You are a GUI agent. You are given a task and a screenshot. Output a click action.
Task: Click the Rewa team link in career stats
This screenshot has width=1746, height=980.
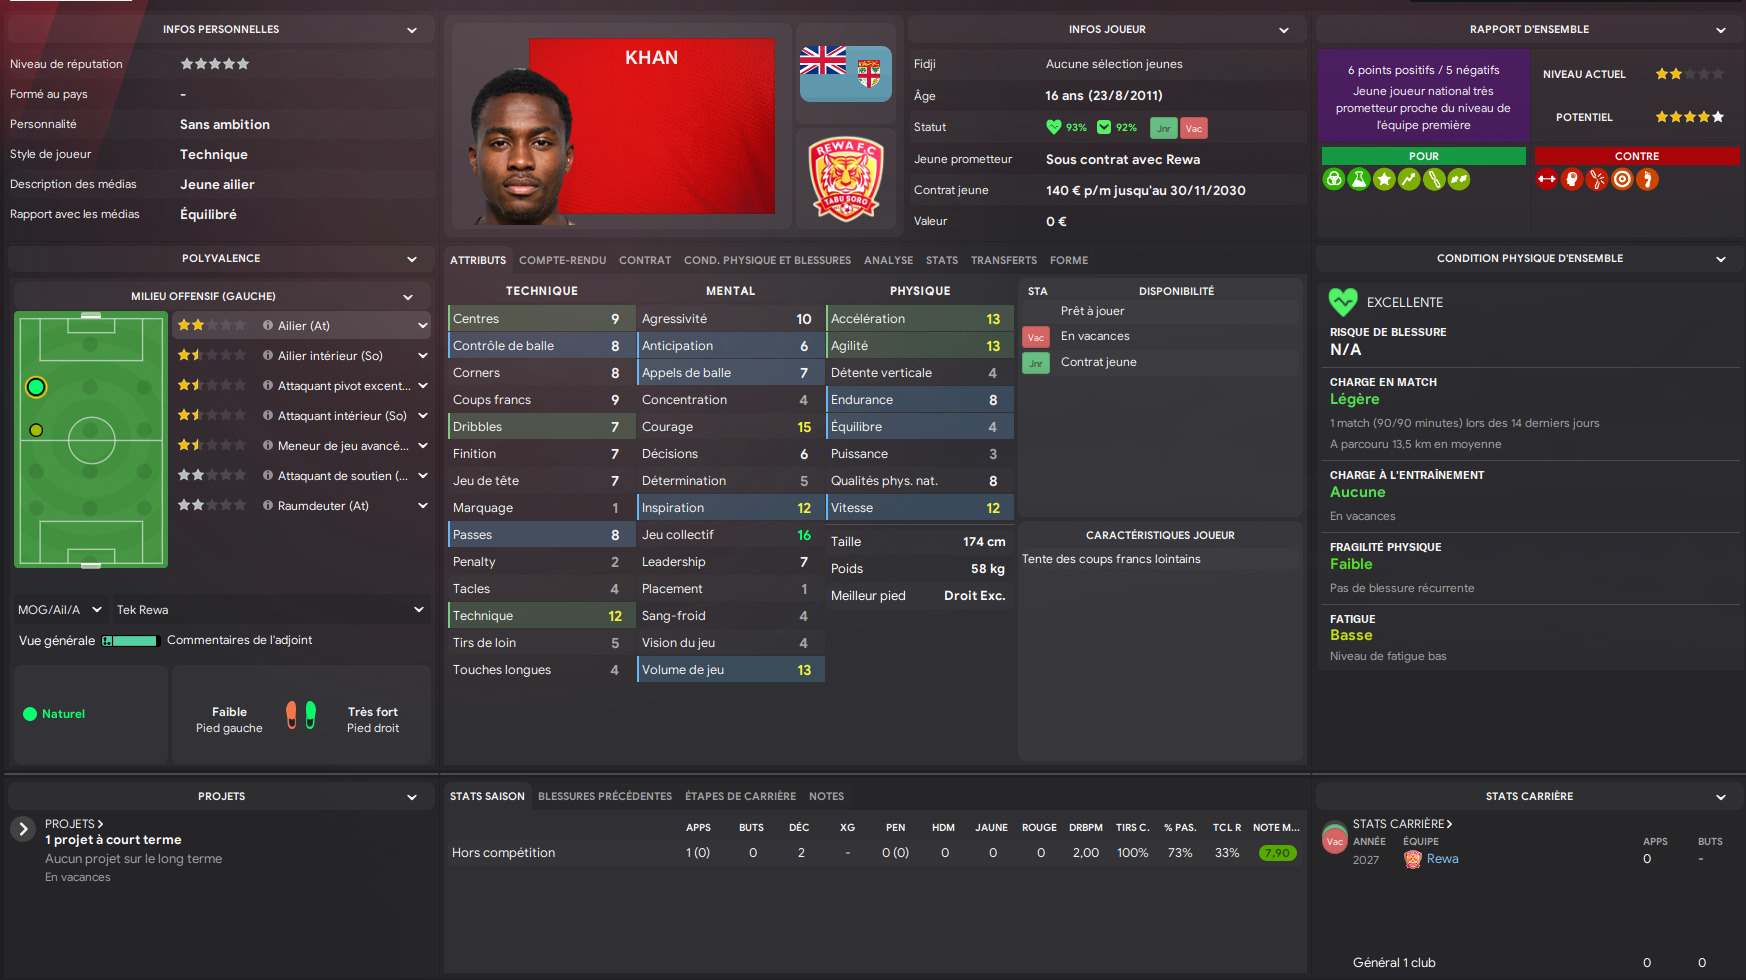point(1442,859)
